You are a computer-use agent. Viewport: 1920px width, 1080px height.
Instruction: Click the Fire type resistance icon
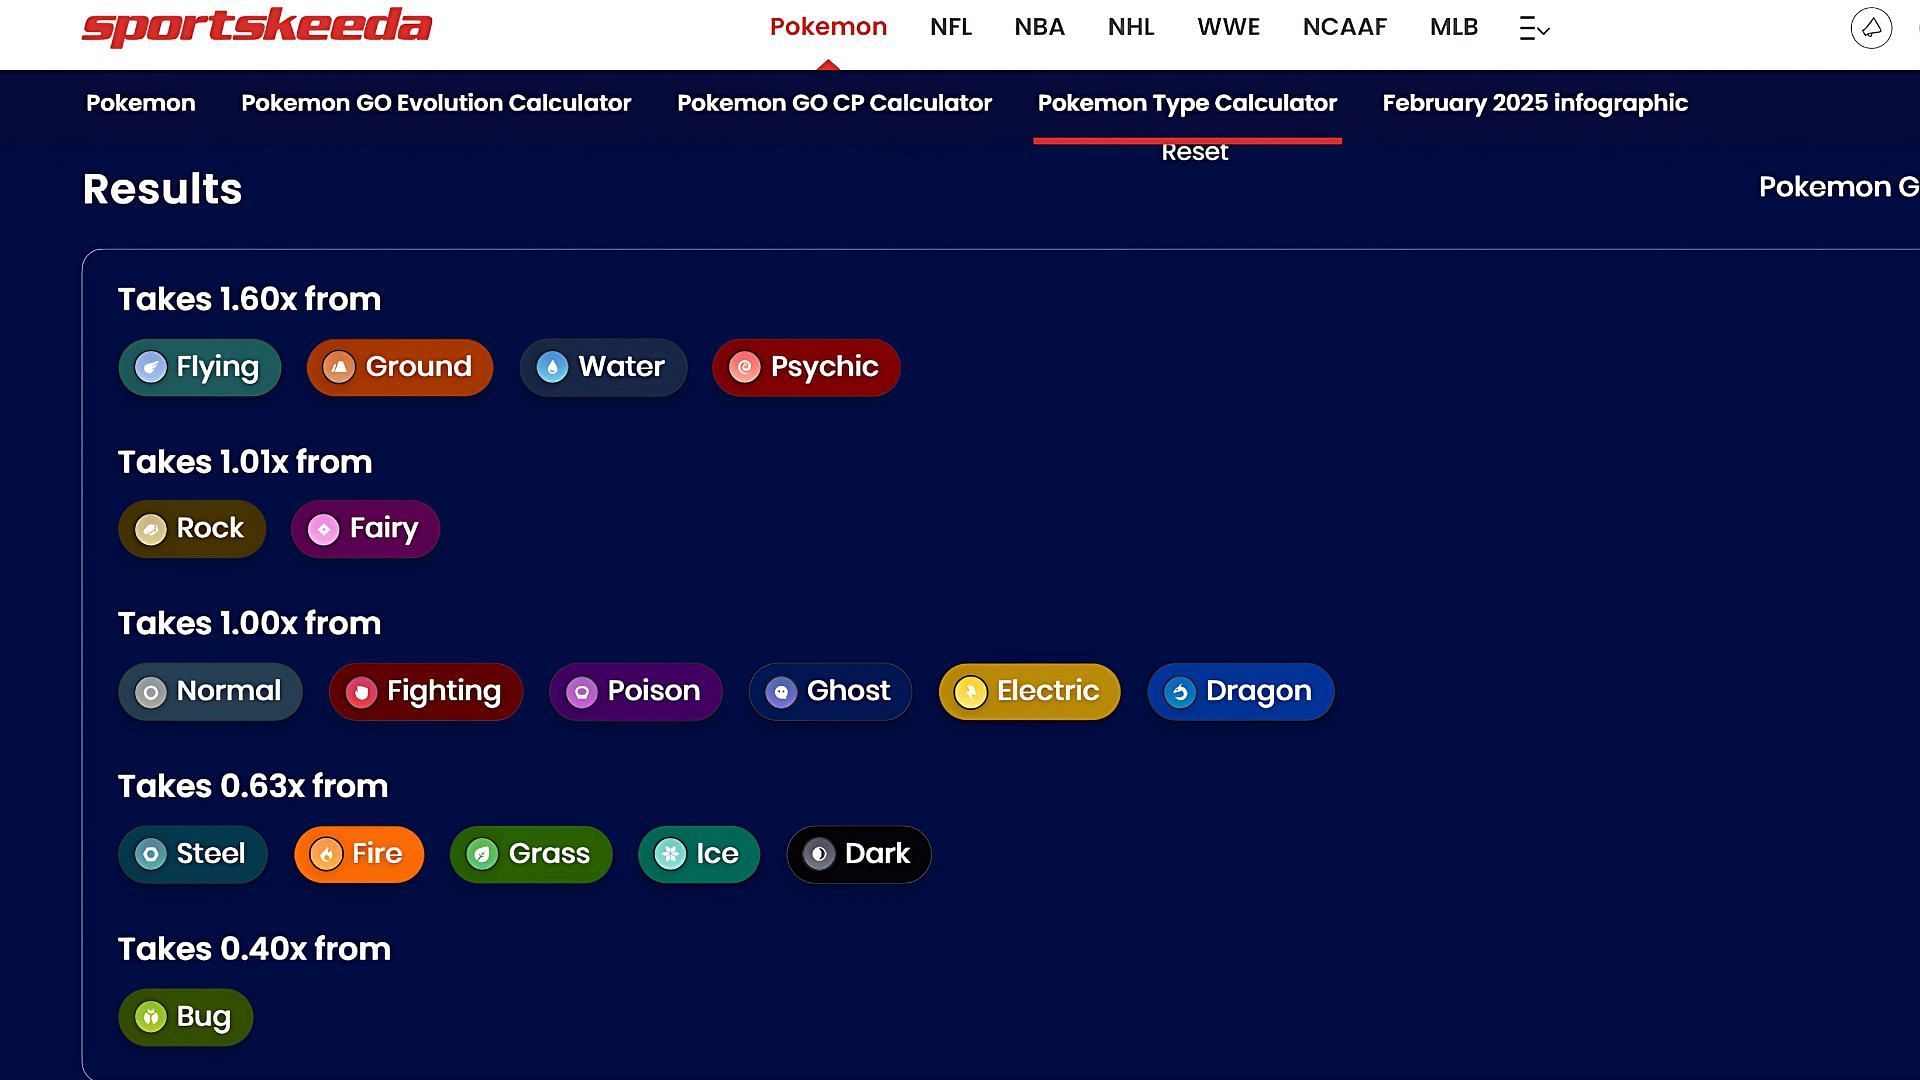point(327,853)
